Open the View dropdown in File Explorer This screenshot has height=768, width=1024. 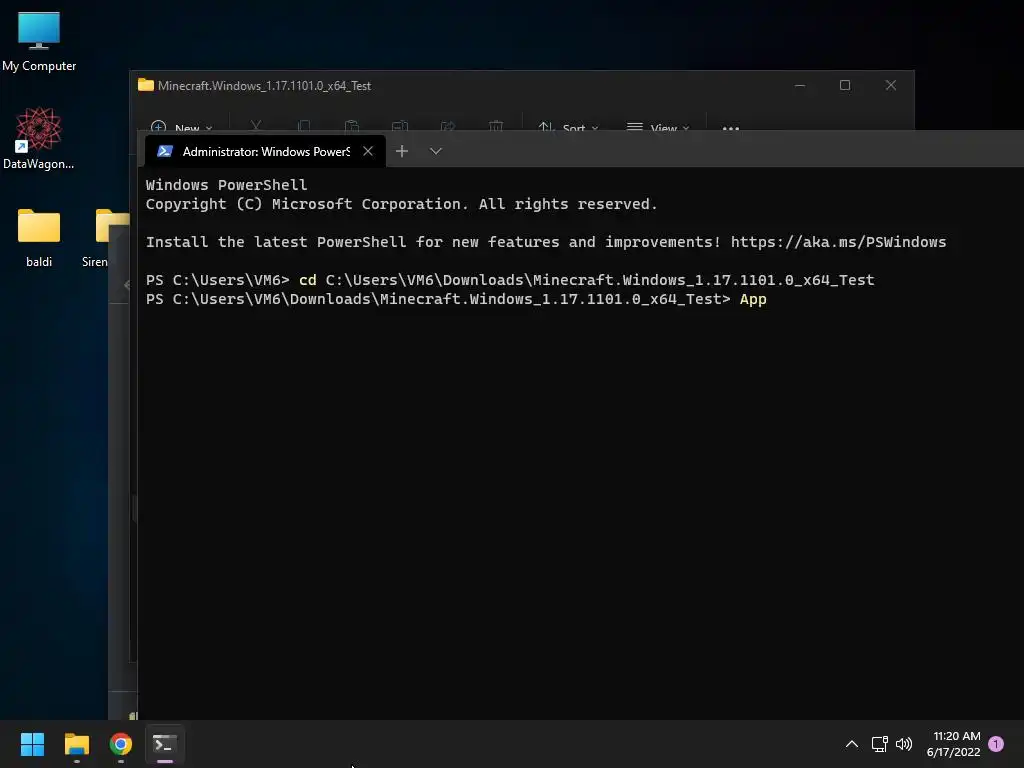(658, 127)
